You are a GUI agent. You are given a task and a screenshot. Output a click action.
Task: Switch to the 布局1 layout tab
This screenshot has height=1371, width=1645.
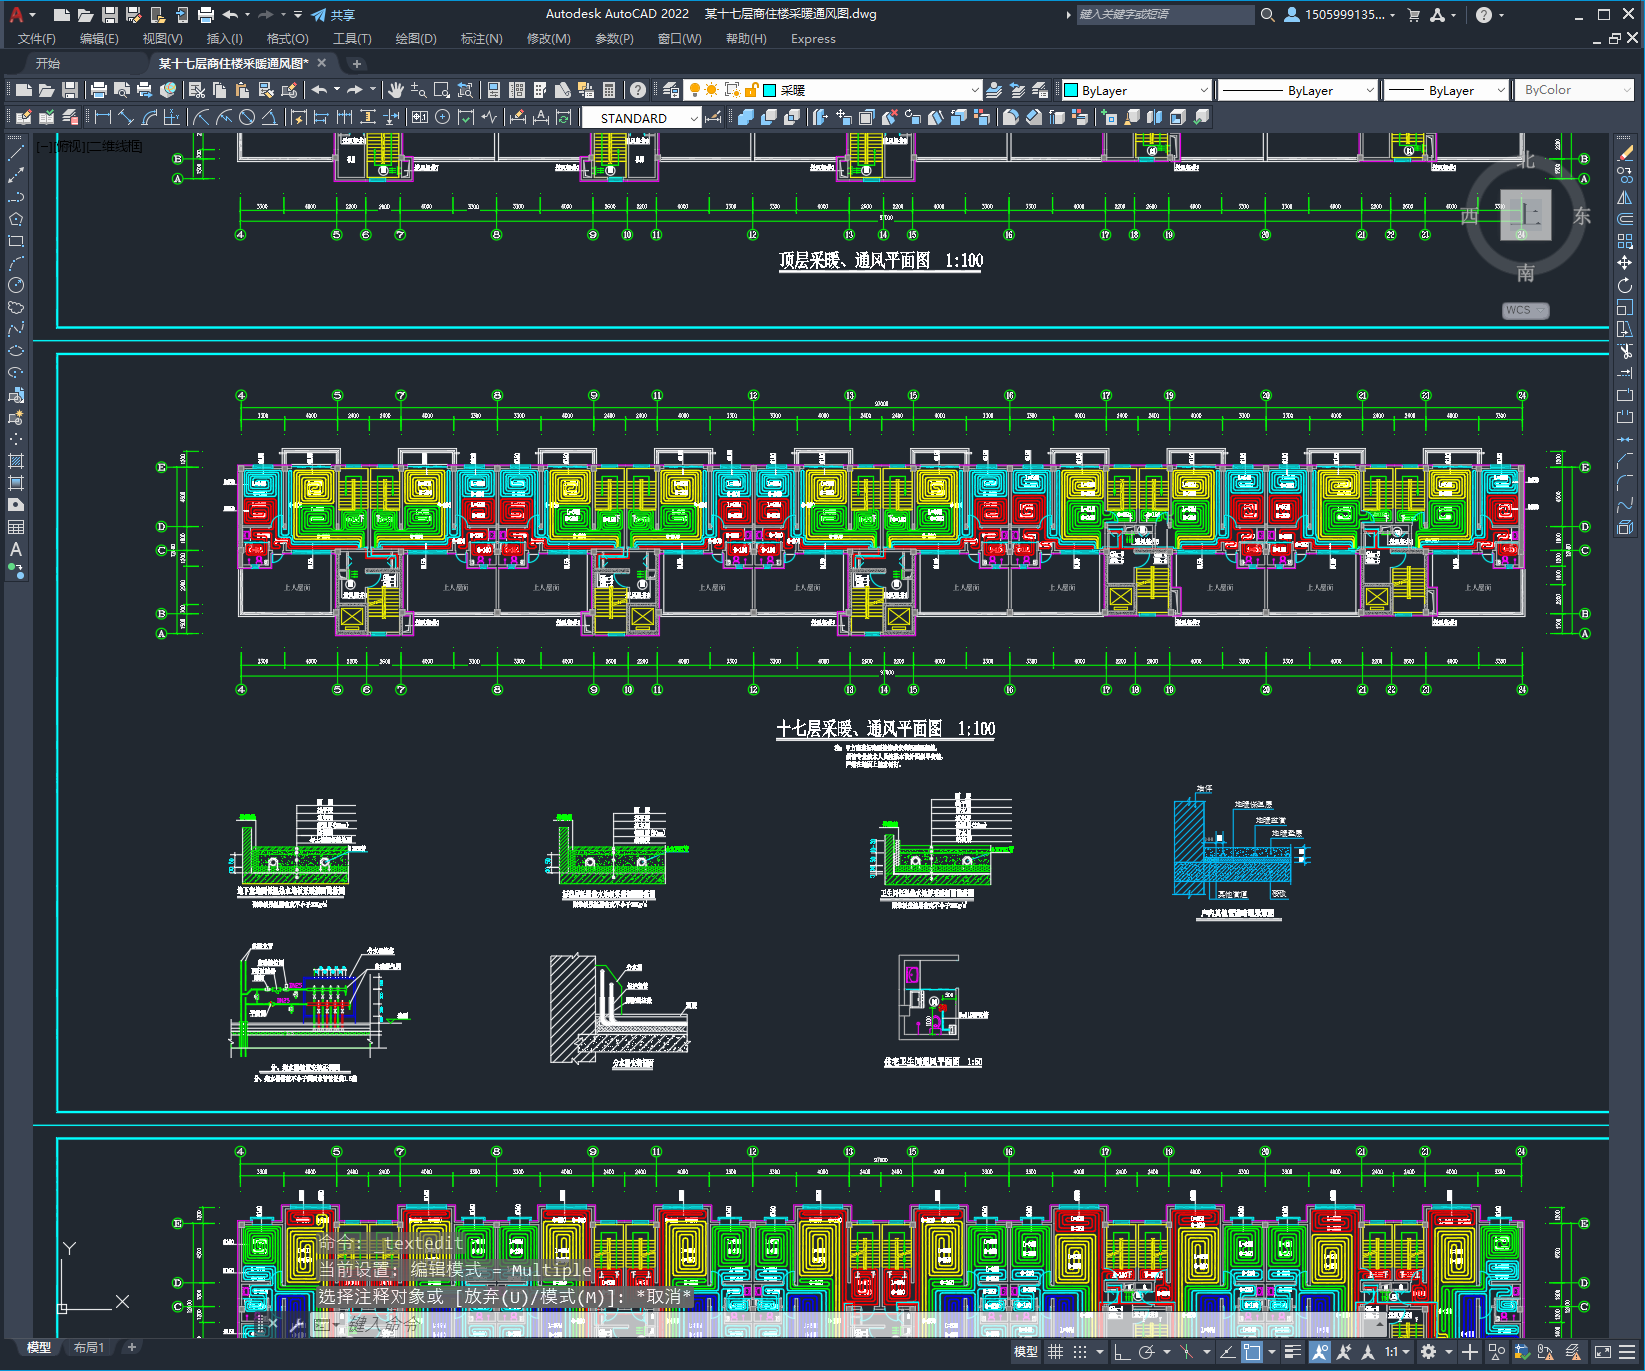[x=89, y=1347]
